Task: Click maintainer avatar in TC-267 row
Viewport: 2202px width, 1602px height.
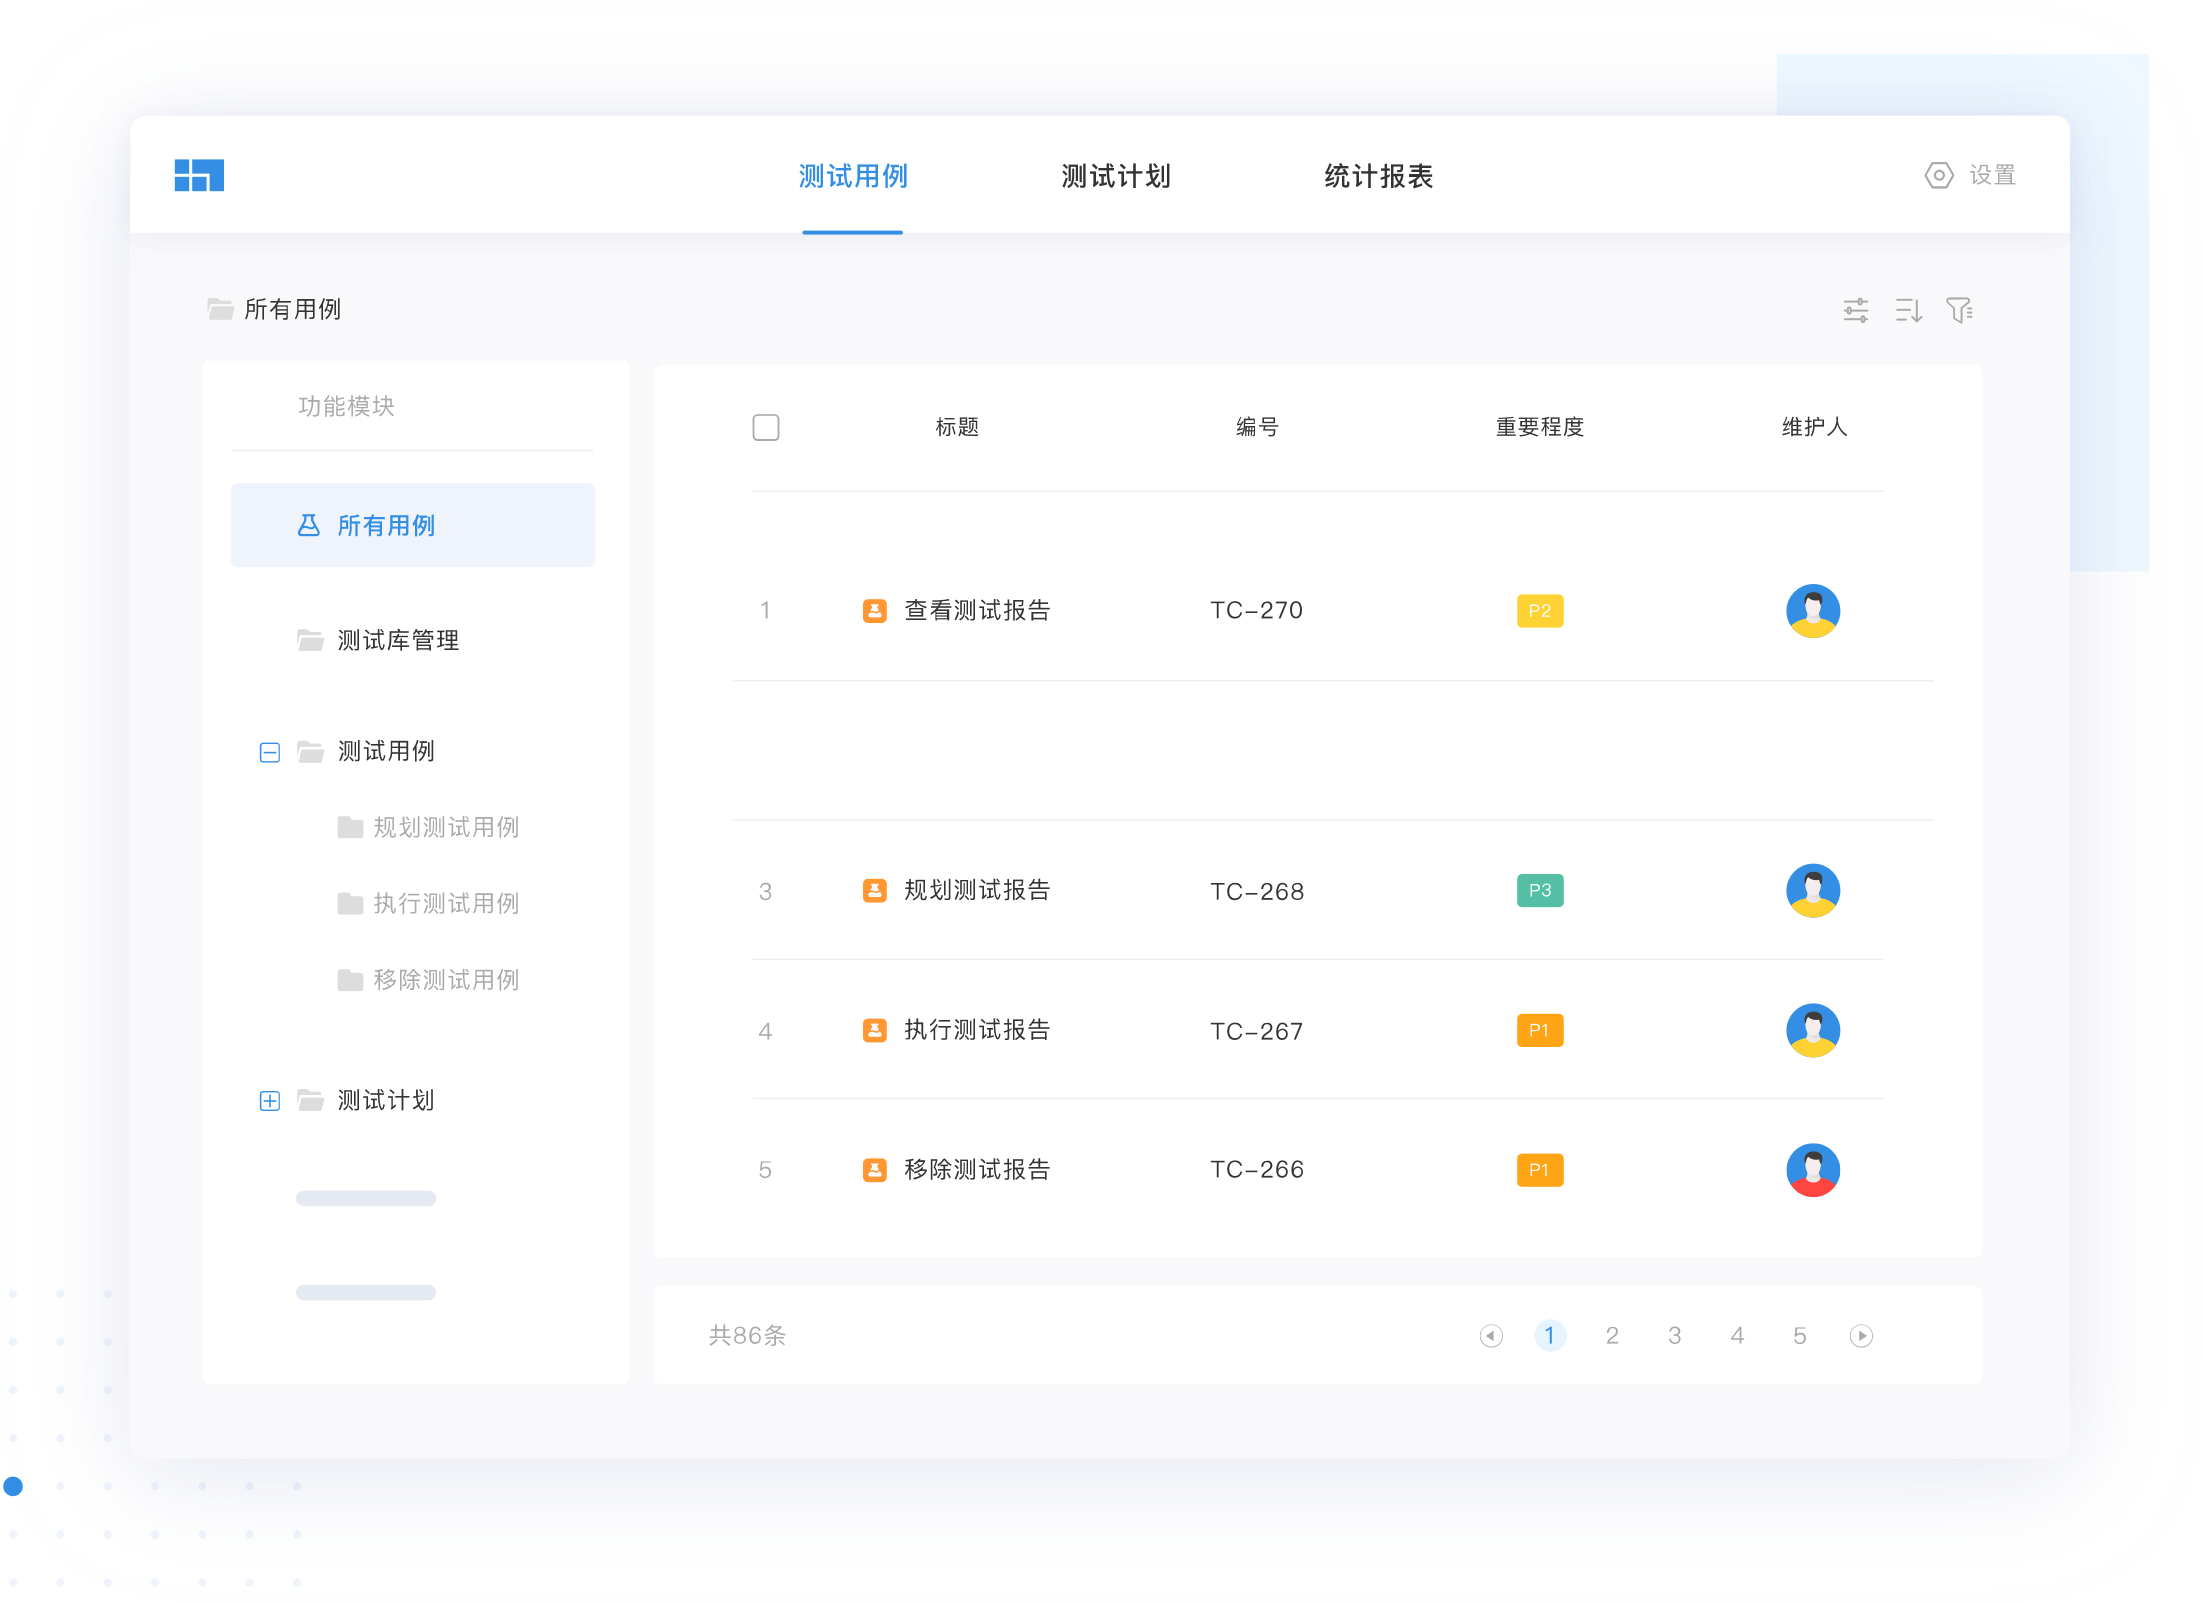Action: 1813,1030
